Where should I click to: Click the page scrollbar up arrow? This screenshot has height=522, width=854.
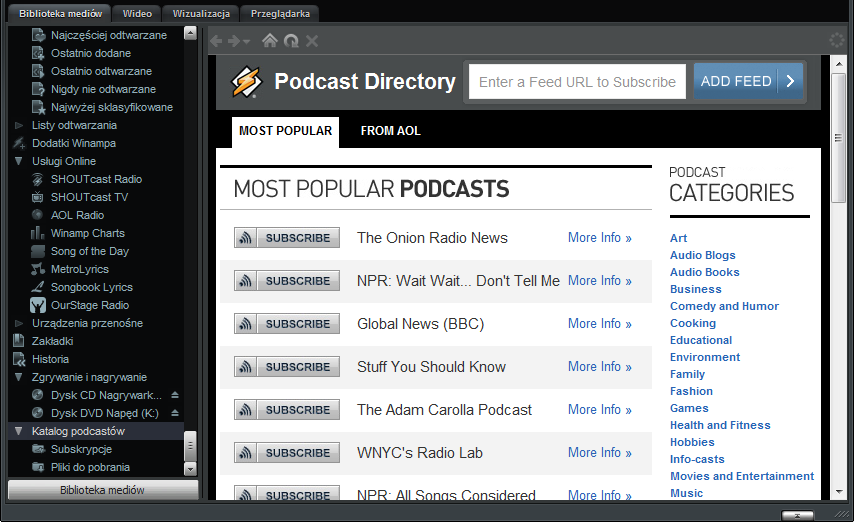click(839, 64)
